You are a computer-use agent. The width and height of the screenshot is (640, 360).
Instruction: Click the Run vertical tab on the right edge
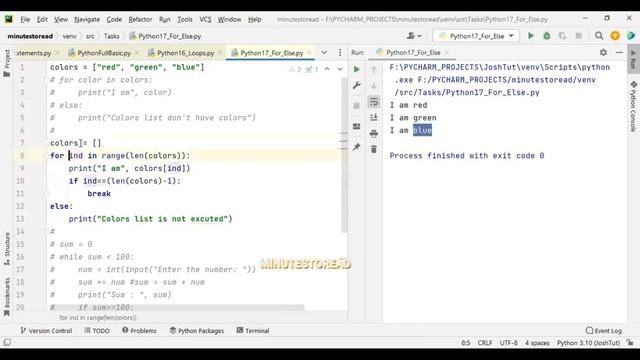(633, 60)
